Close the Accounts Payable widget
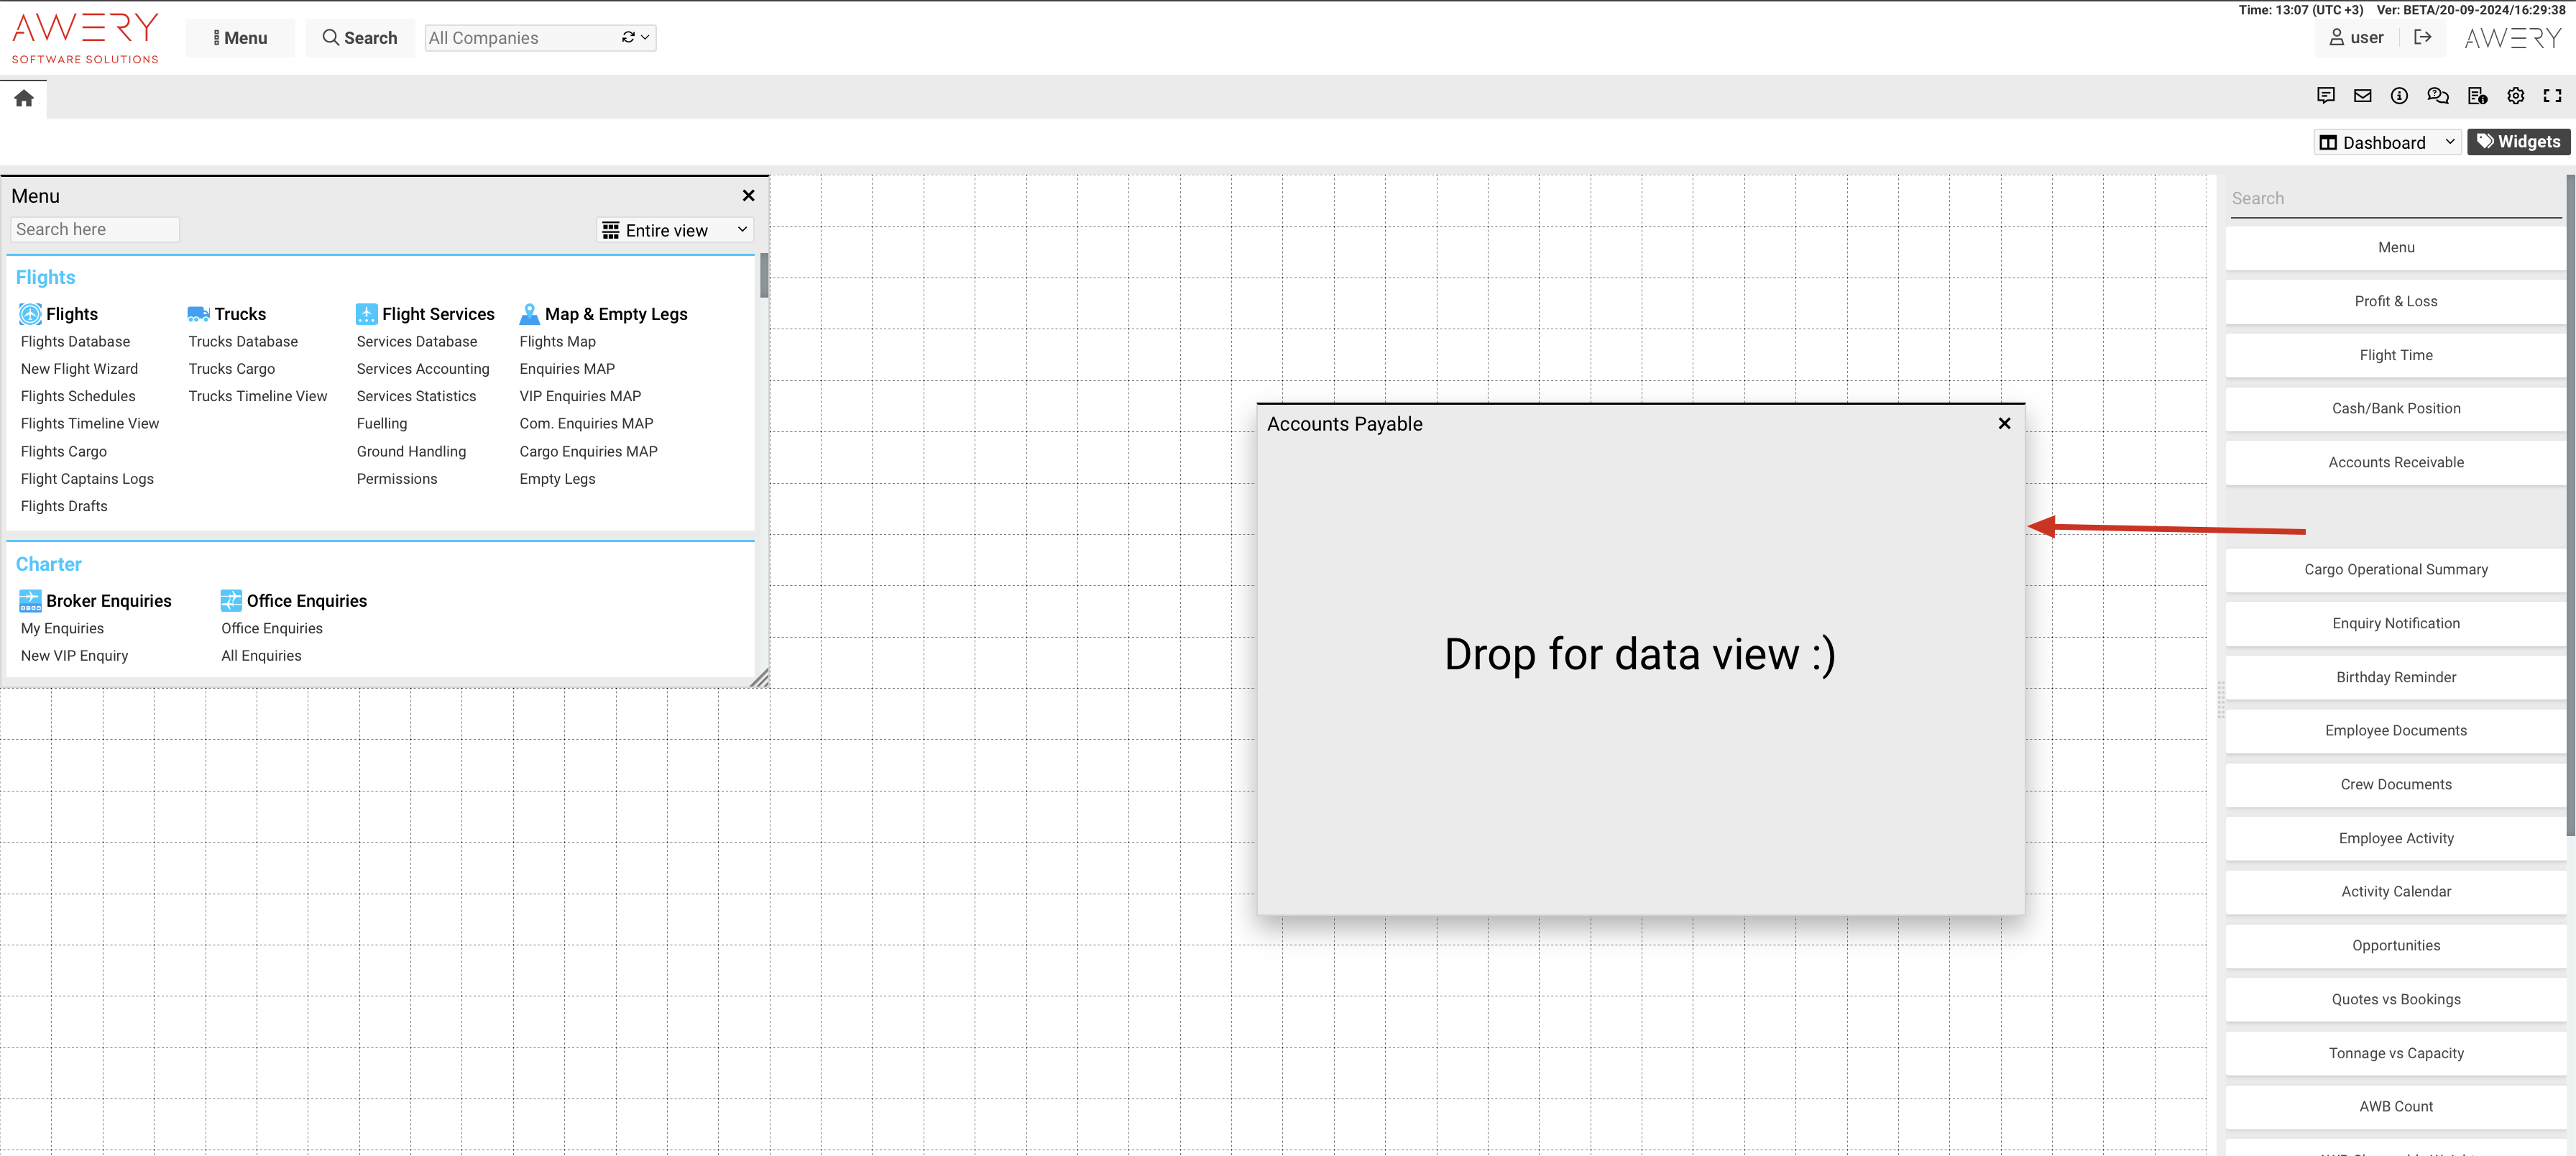 click(2004, 424)
